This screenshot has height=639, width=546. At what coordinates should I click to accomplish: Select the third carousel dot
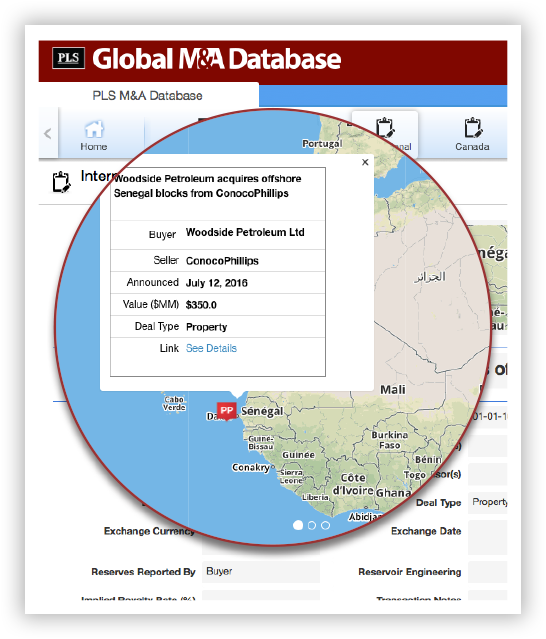point(325,525)
